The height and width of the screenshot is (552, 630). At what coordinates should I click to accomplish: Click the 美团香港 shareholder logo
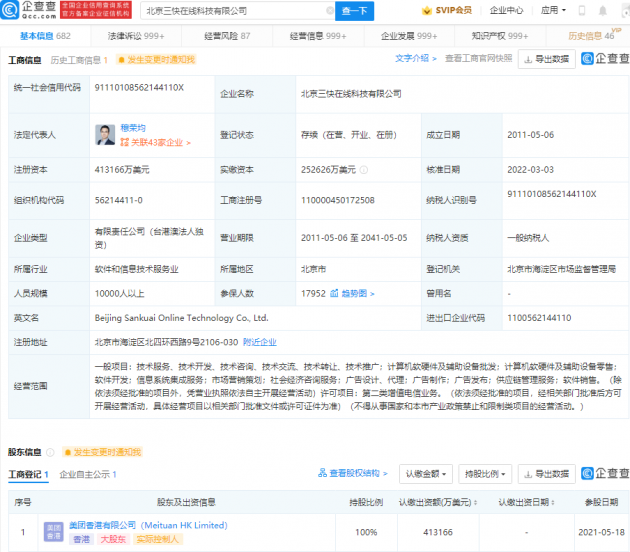click(53, 532)
